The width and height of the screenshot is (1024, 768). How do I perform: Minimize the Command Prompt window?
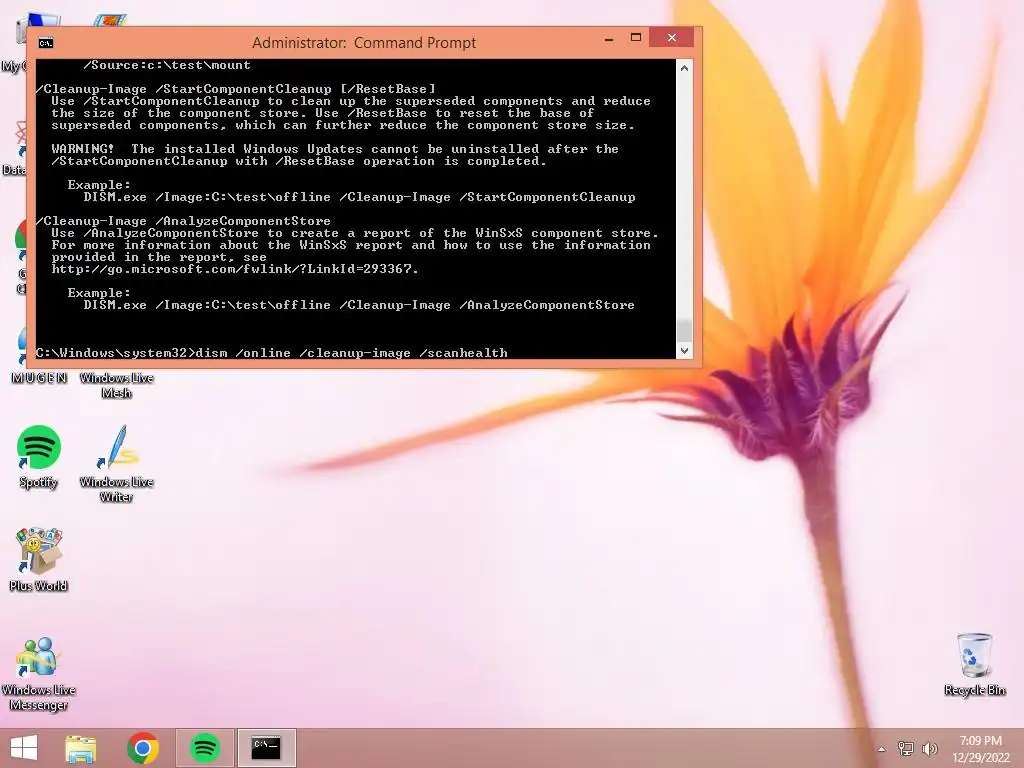click(609, 39)
